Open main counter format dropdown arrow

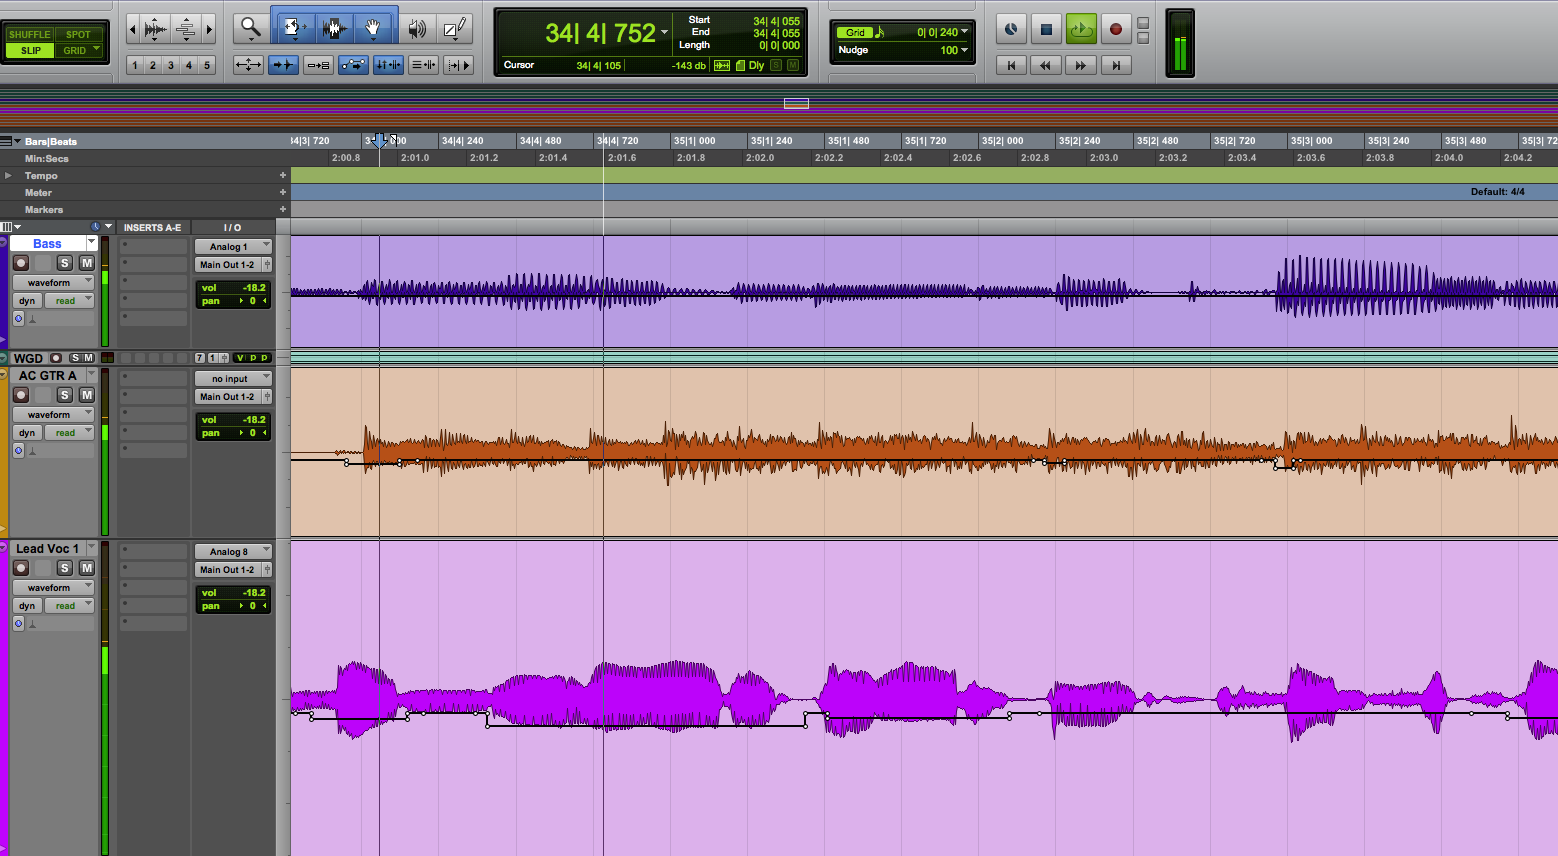664,33
